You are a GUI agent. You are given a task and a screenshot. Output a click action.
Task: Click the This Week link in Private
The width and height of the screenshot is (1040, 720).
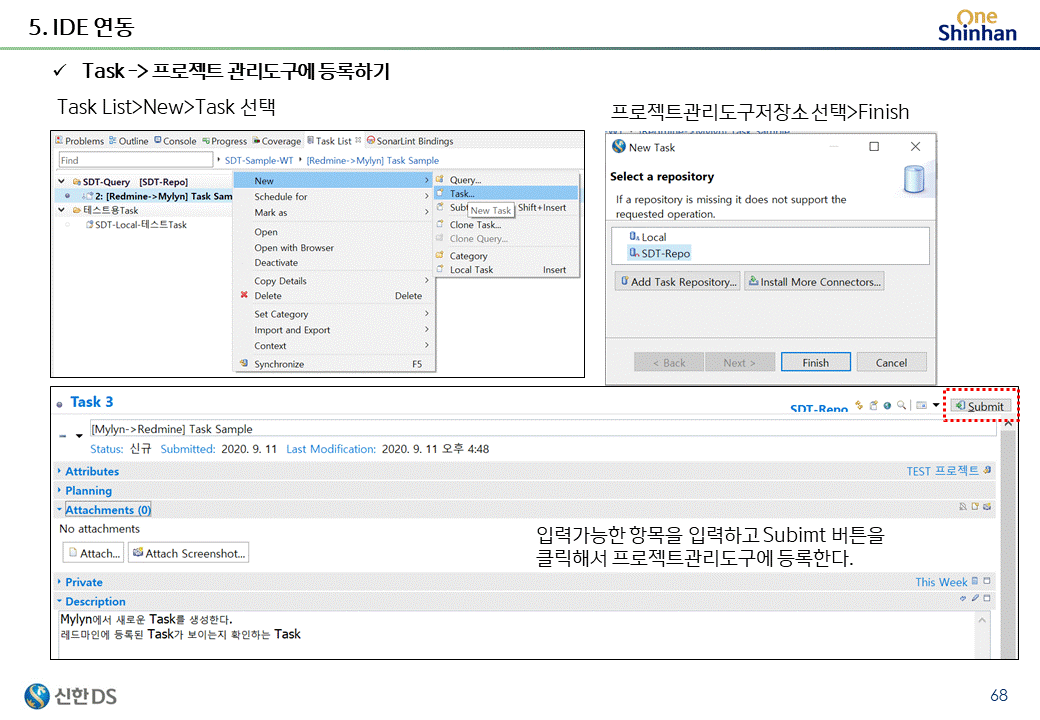941,582
